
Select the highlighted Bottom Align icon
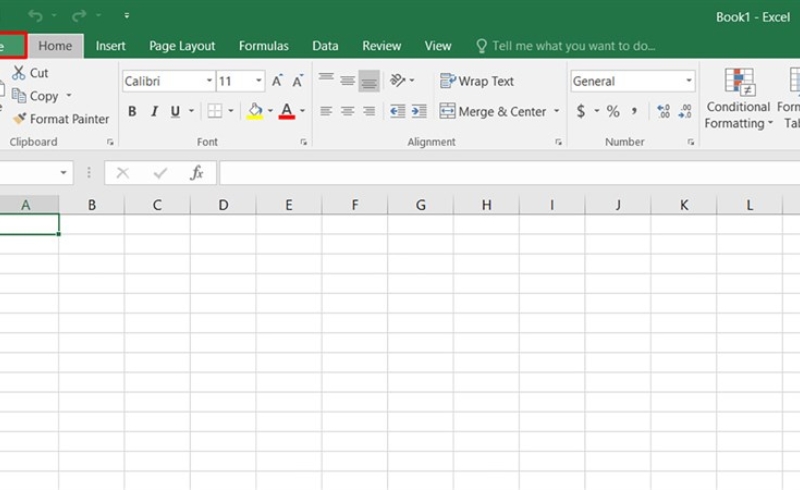pos(369,81)
